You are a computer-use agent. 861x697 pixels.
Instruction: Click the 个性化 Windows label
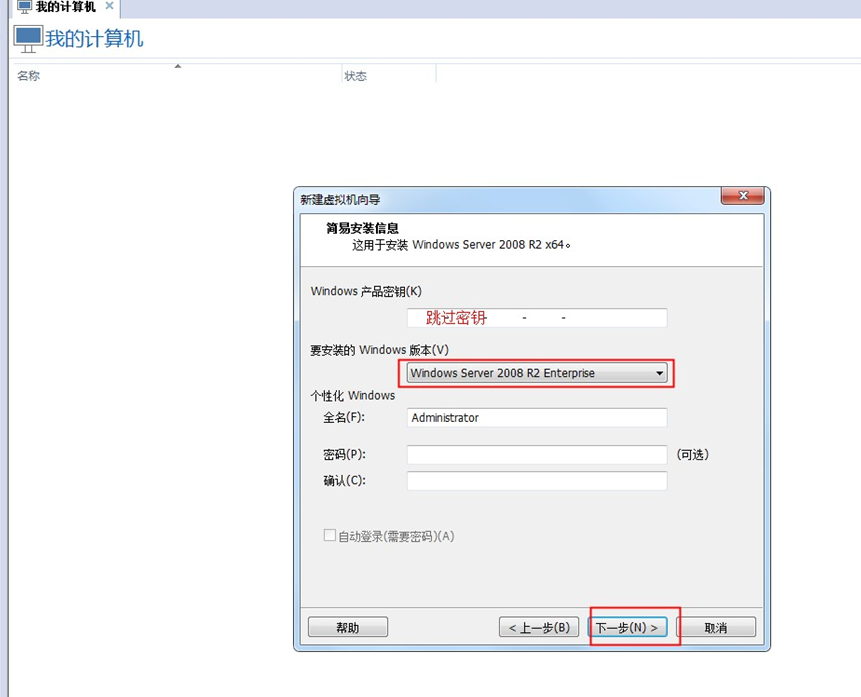[353, 395]
